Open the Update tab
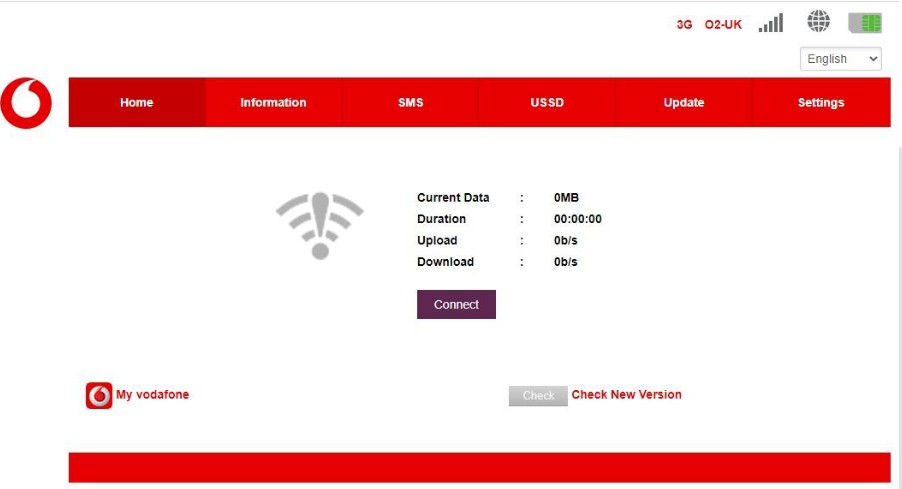Viewport: 902px width, 489px height. pos(684,103)
